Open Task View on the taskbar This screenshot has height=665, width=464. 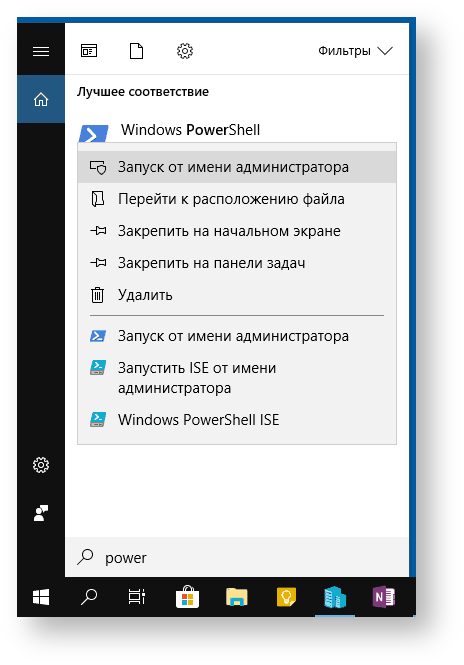(x=137, y=597)
